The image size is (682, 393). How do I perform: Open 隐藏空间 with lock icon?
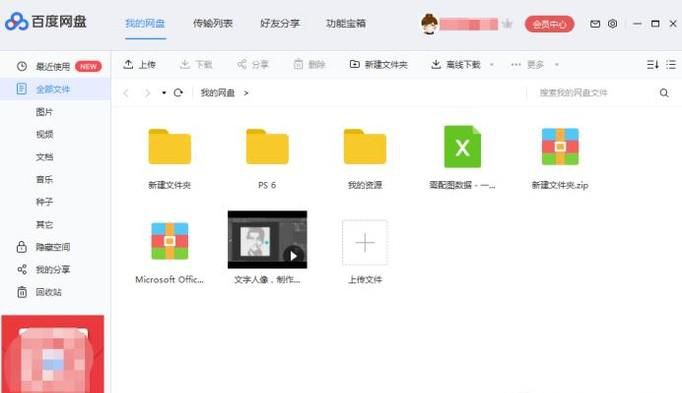click(x=43, y=247)
